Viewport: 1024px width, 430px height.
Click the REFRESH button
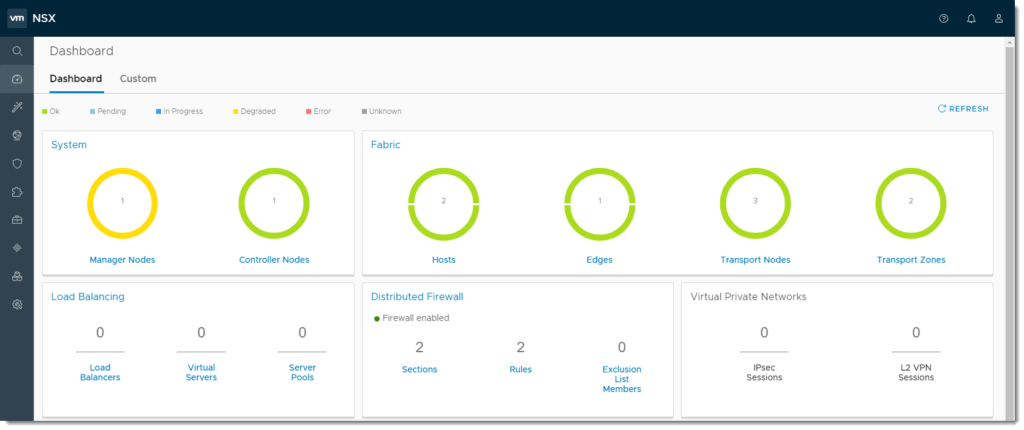tap(962, 109)
